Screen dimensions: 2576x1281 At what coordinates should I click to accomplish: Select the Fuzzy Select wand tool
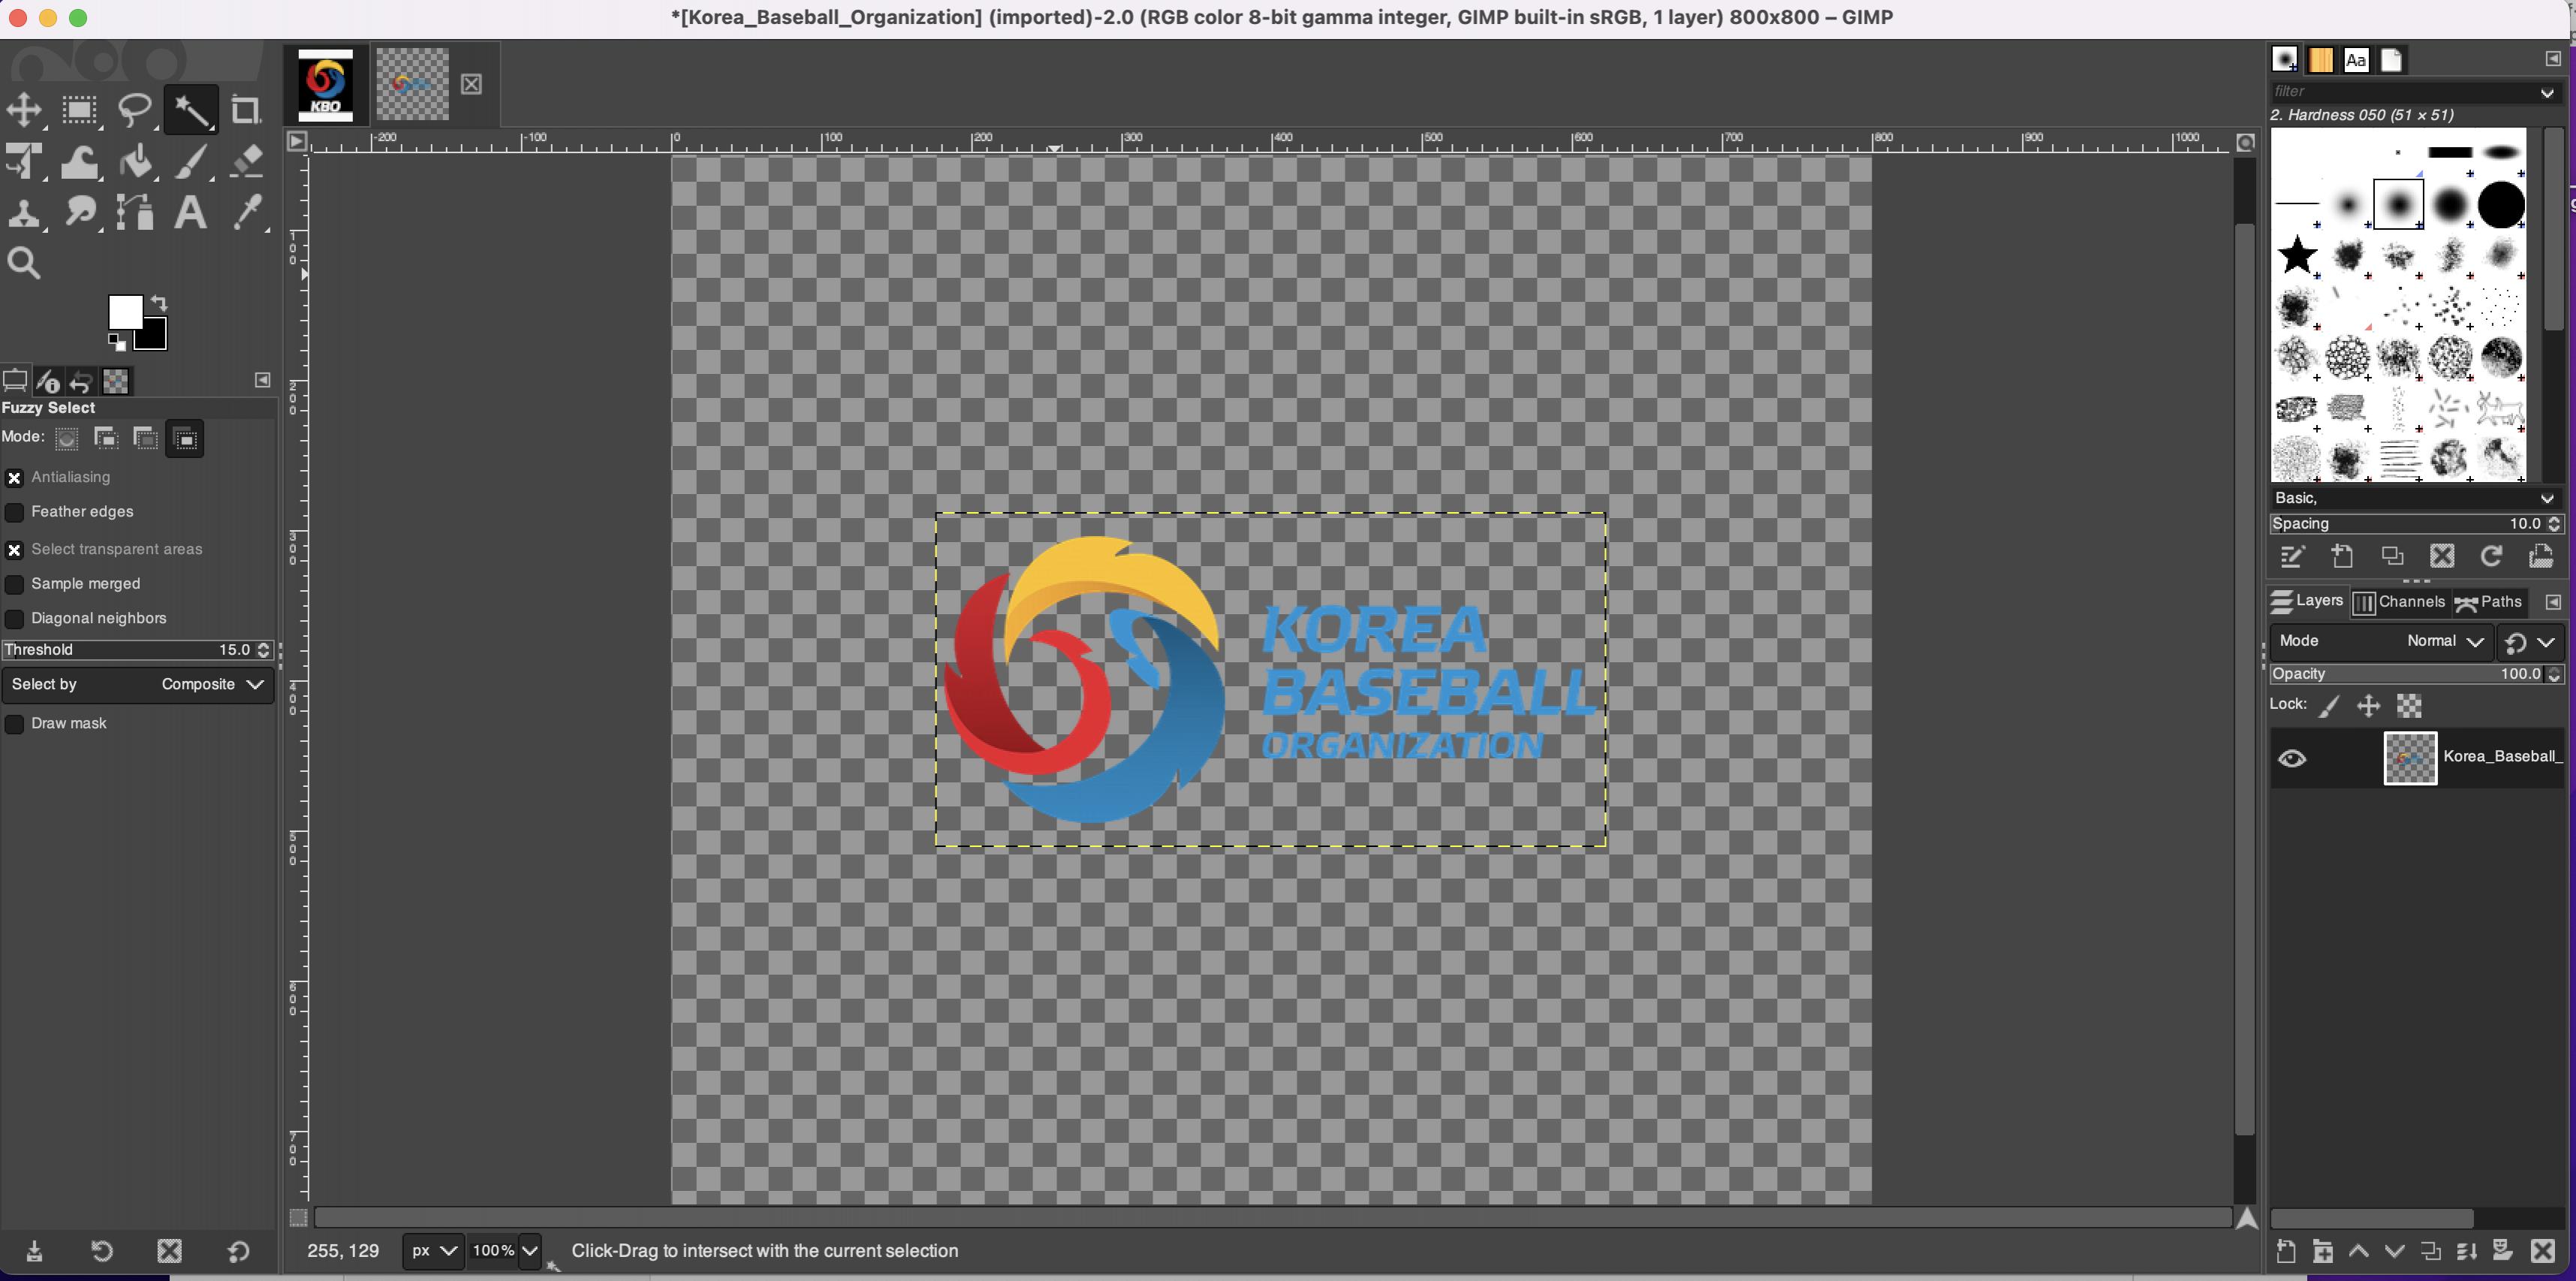(191, 110)
